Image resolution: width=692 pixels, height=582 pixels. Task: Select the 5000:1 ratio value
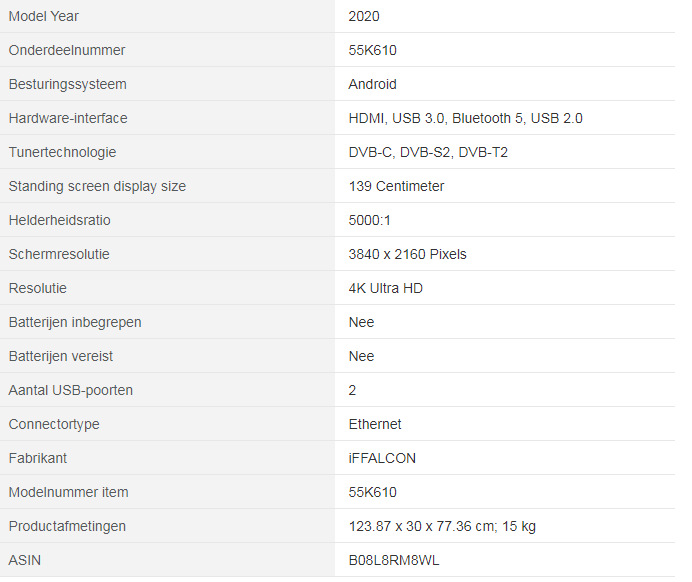click(x=372, y=220)
